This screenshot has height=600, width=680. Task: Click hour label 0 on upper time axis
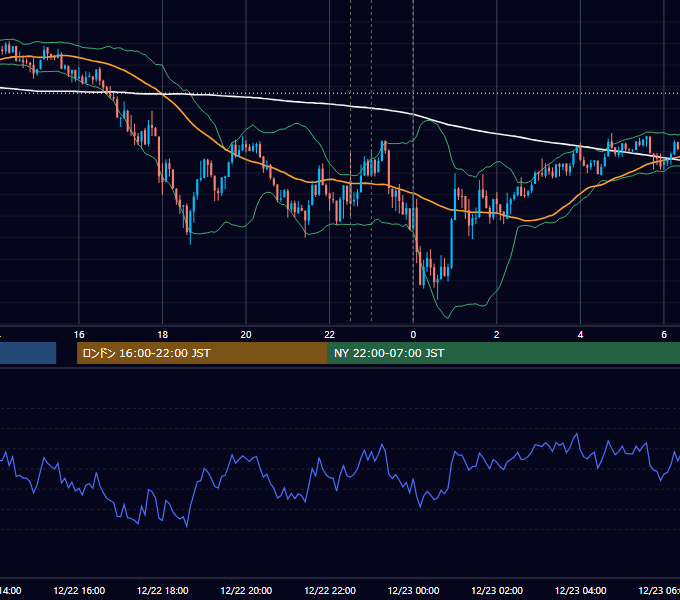coord(413,335)
